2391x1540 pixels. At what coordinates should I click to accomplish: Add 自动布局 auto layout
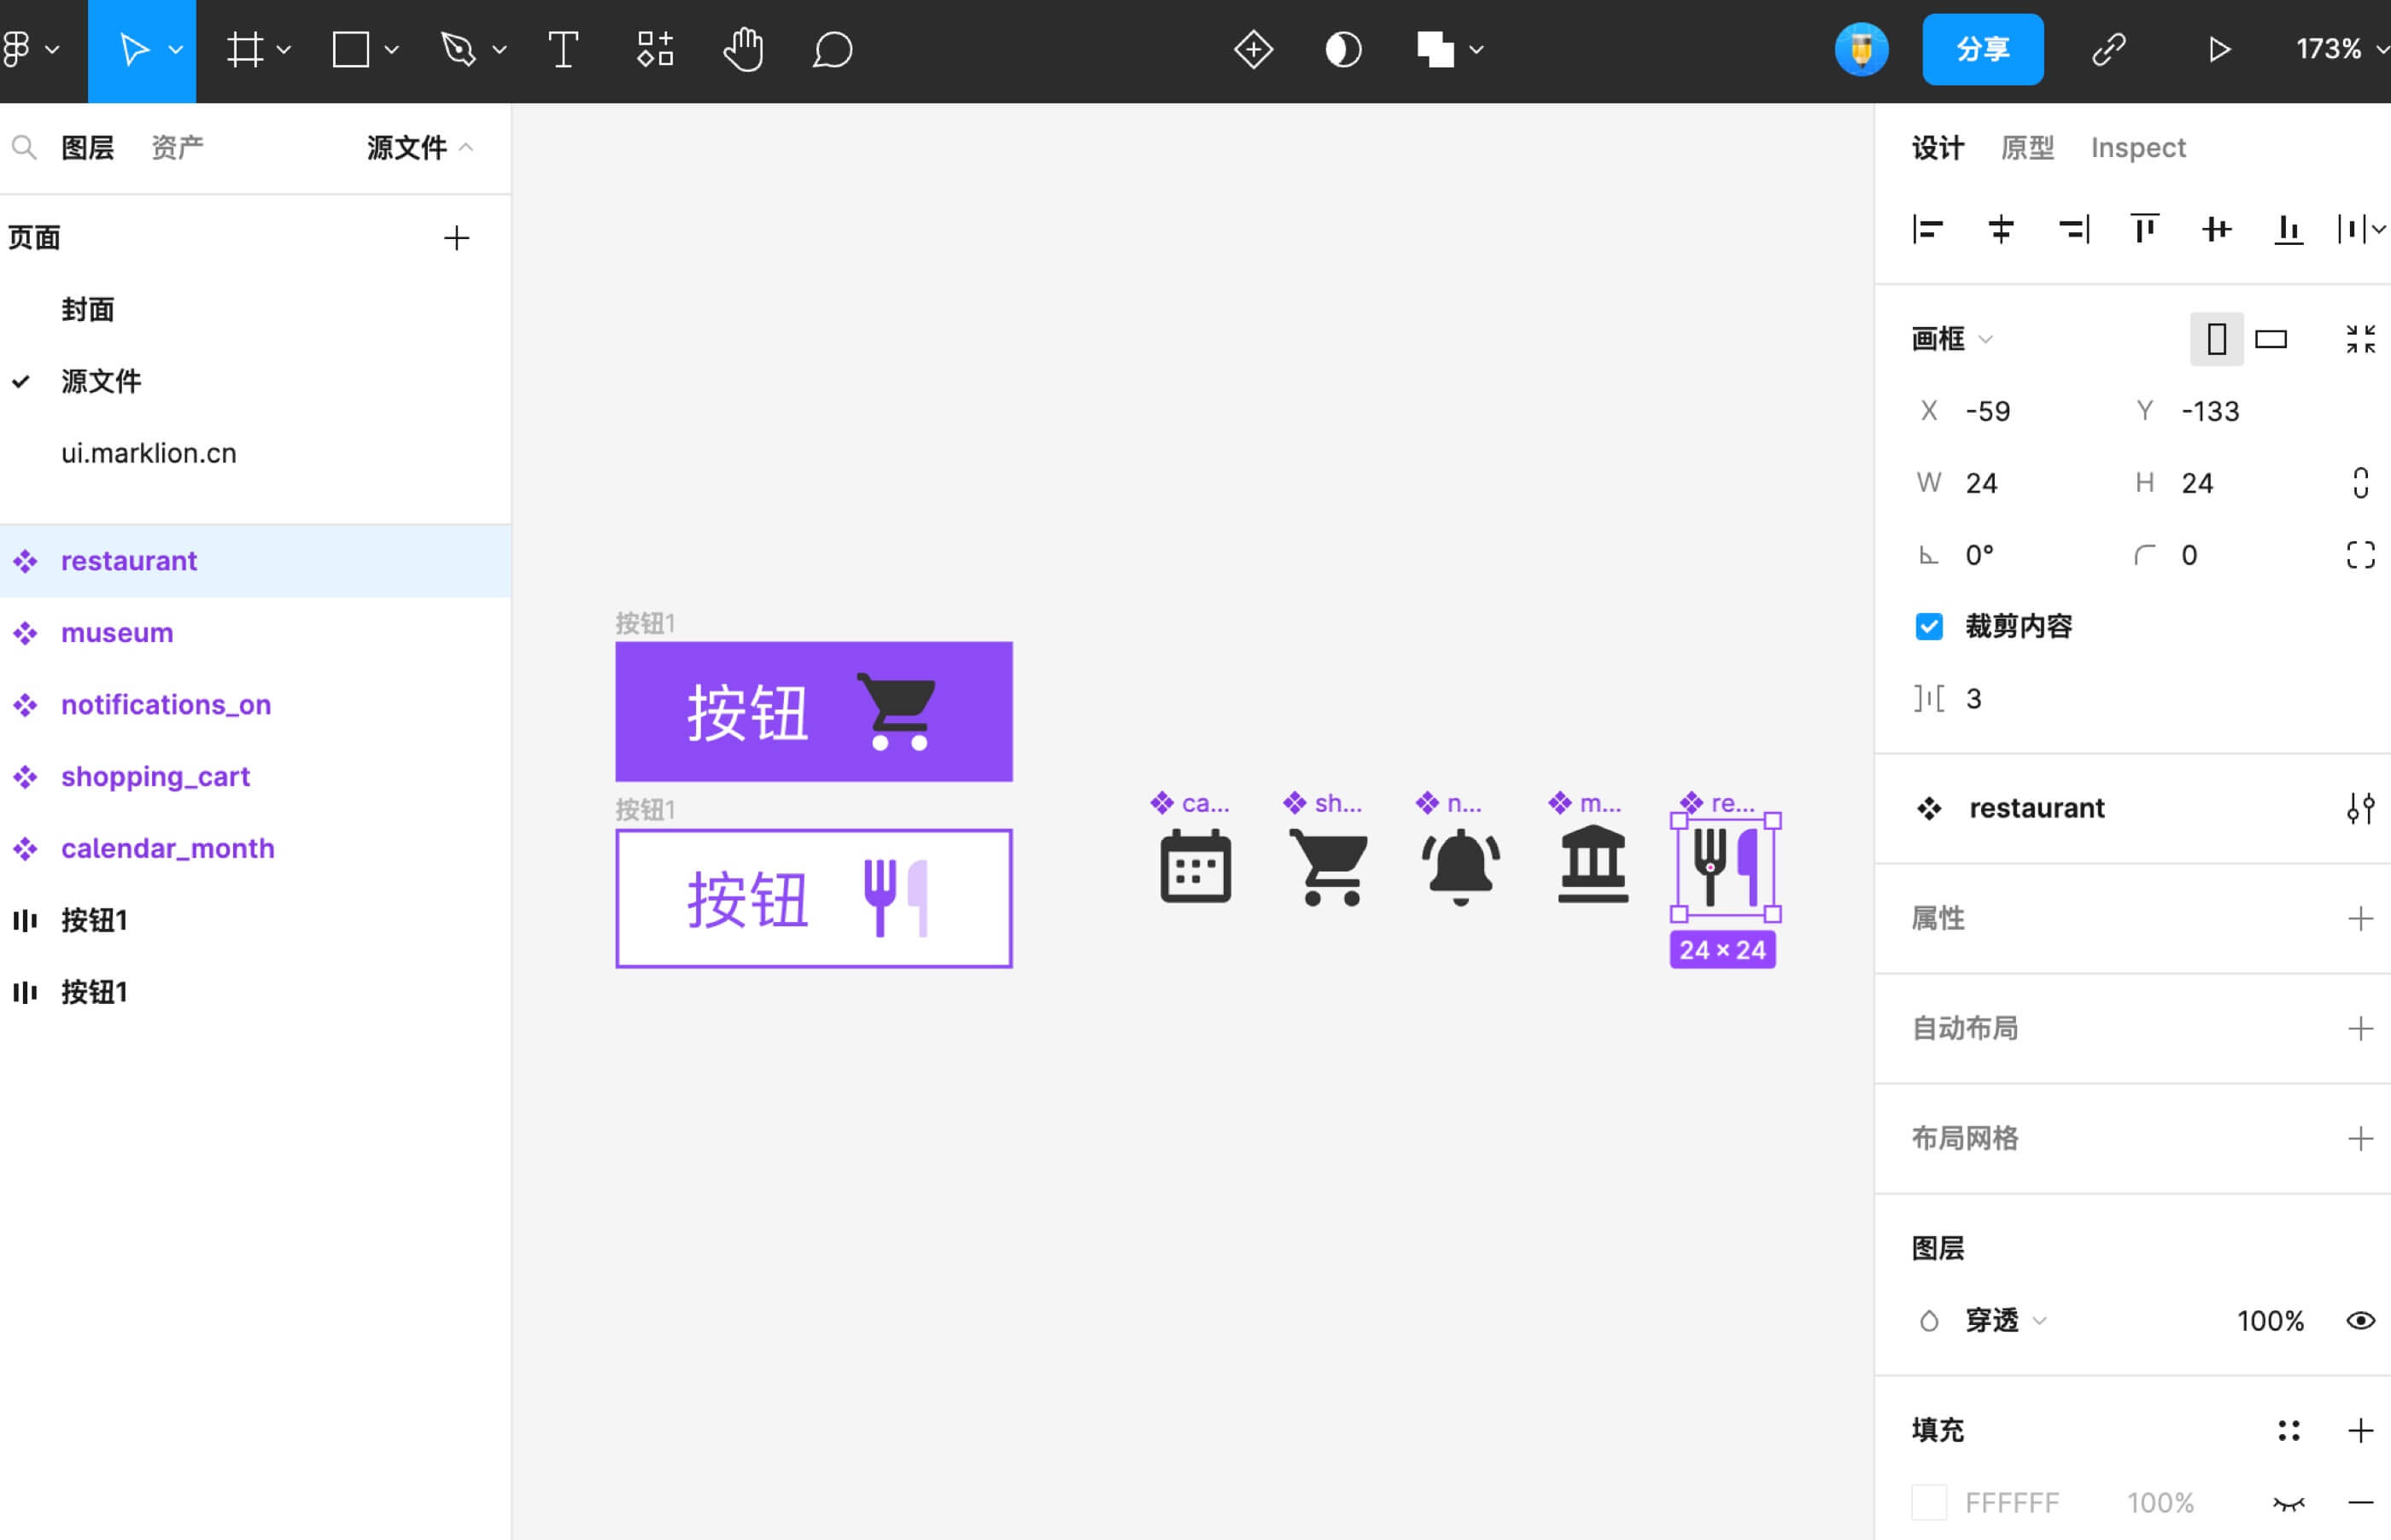pos(2360,1029)
